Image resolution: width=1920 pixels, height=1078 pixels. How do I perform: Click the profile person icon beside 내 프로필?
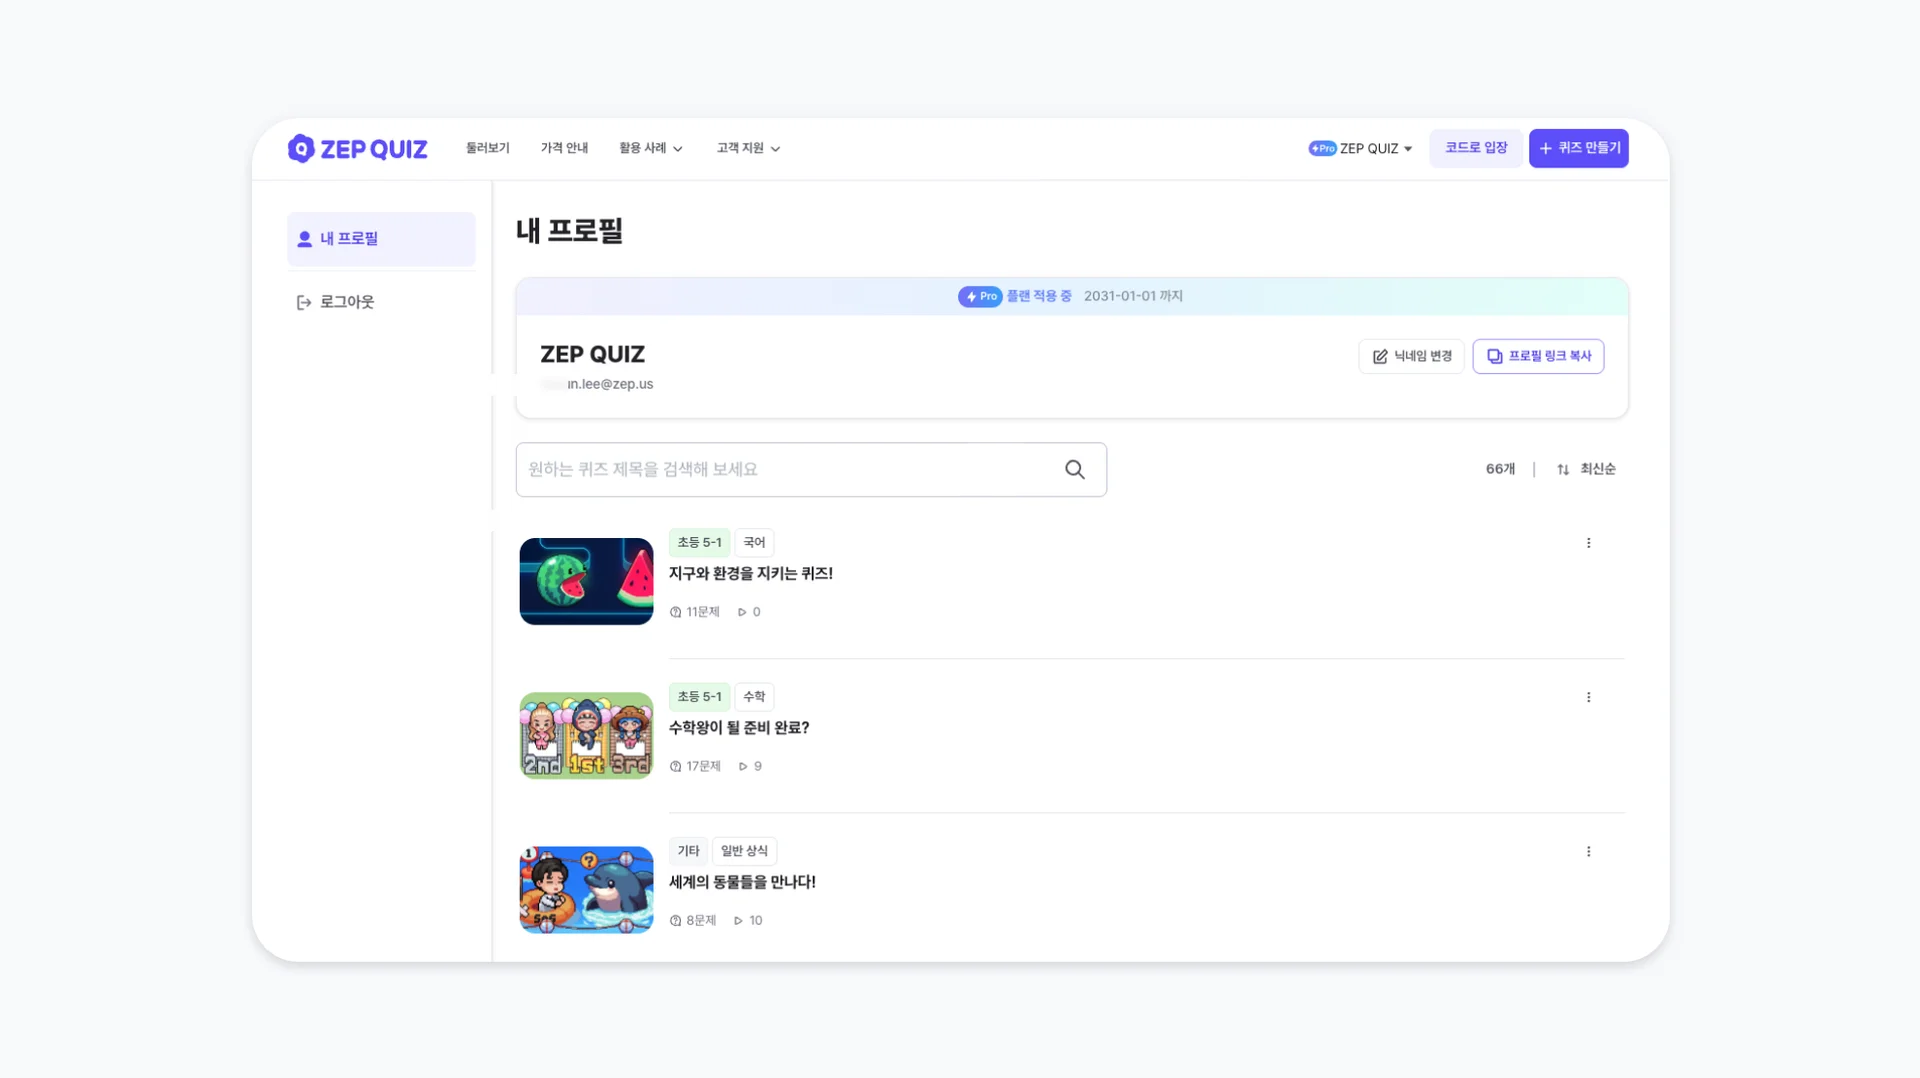point(304,238)
